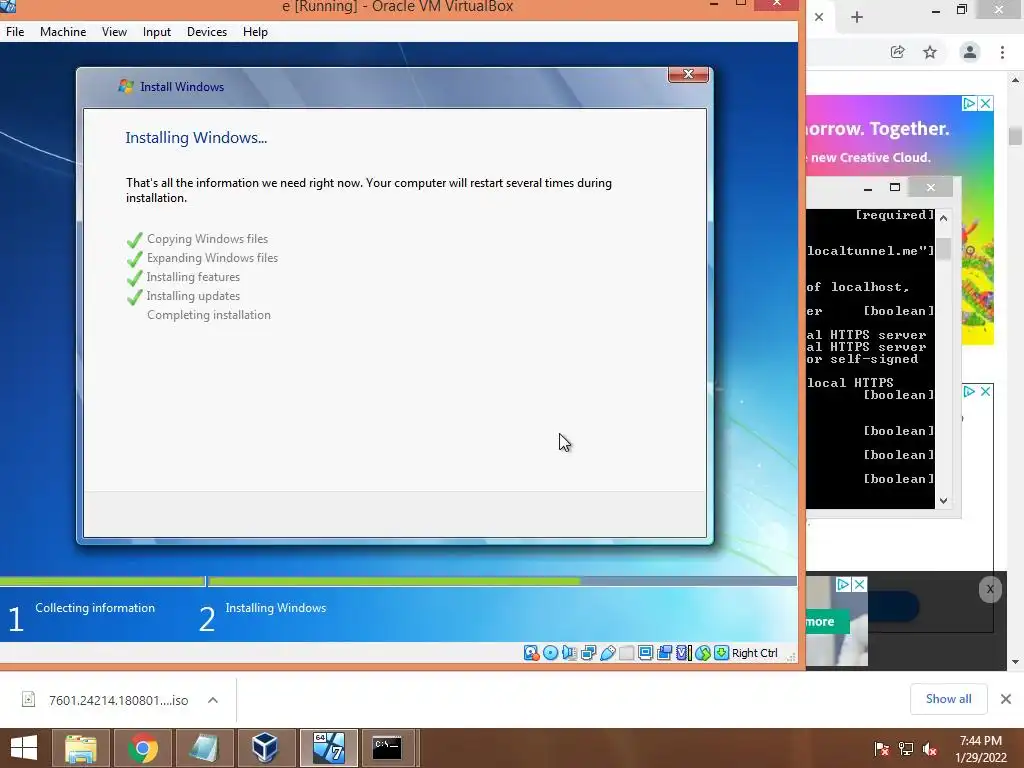Open the audio status icon menu
1024x768 pixels.
coord(569,653)
